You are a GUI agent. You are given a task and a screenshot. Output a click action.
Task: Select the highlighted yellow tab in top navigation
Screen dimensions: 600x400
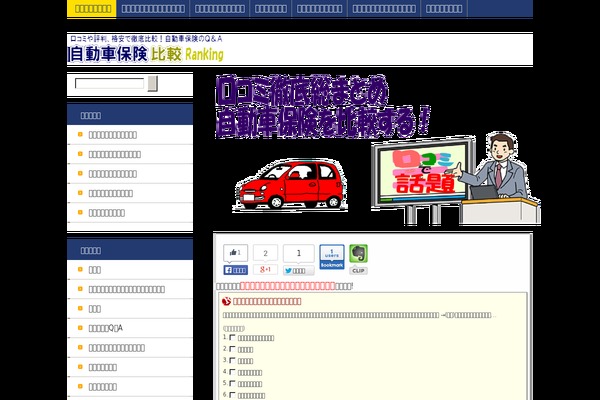click(92, 9)
